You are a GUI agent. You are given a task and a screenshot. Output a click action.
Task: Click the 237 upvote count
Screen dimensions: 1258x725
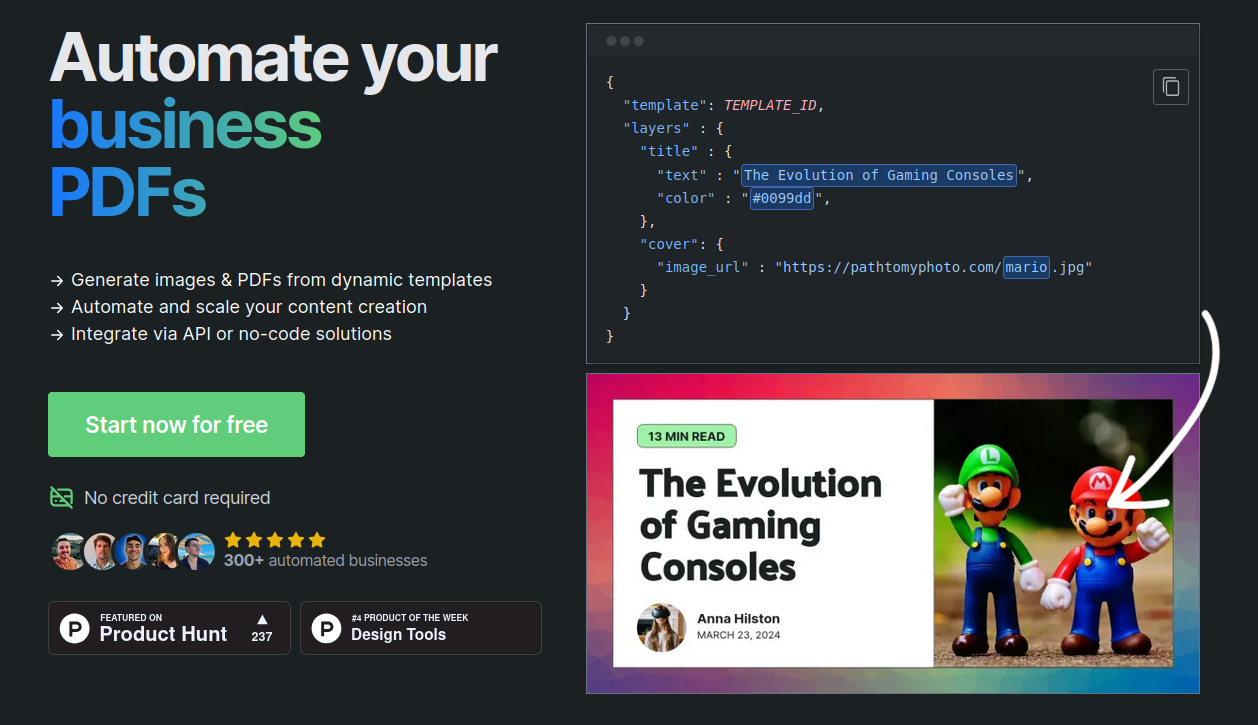pos(262,637)
